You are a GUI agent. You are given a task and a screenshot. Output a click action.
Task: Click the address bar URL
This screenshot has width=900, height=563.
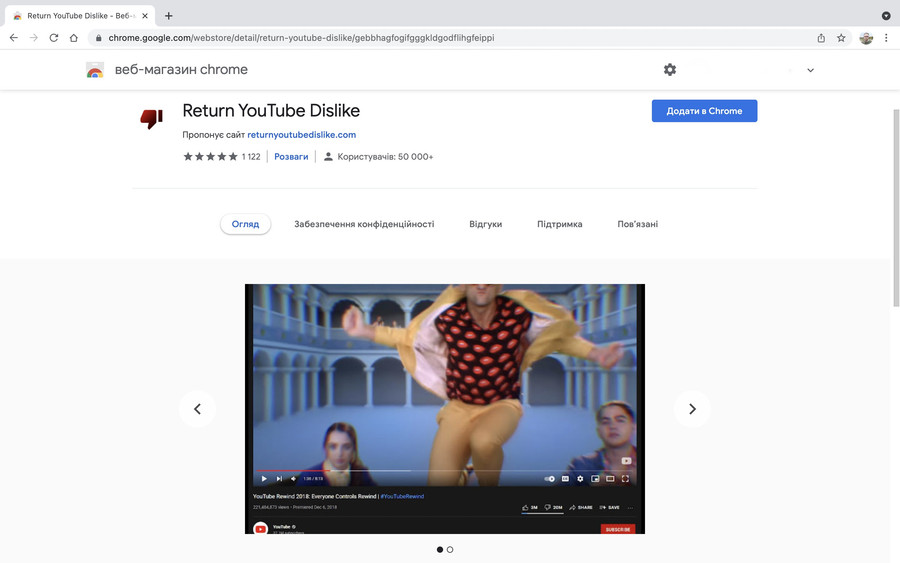(301, 38)
